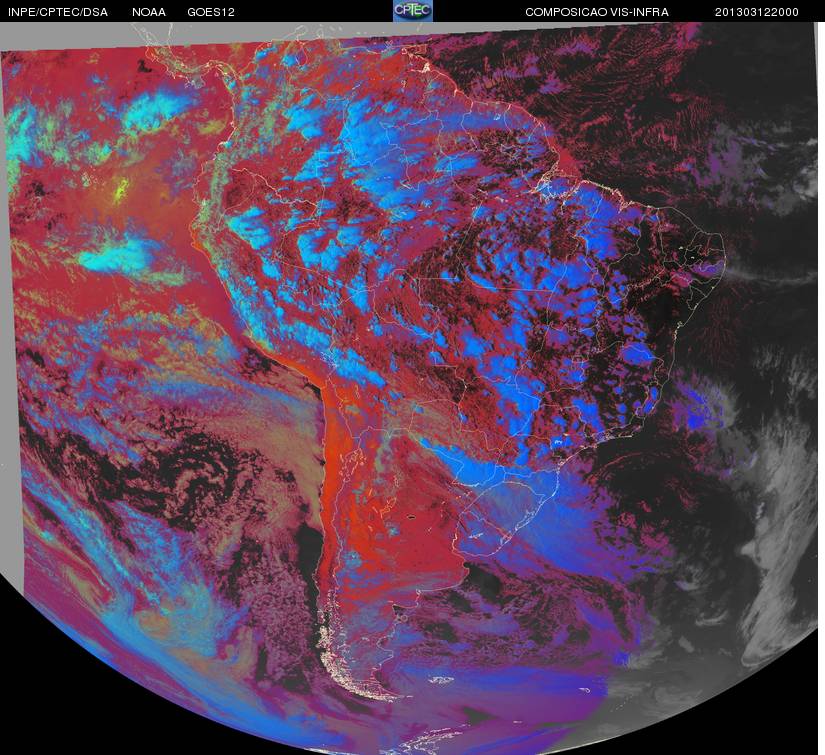Click the GOES12 satellite label
The image size is (825, 755).
(211, 12)
